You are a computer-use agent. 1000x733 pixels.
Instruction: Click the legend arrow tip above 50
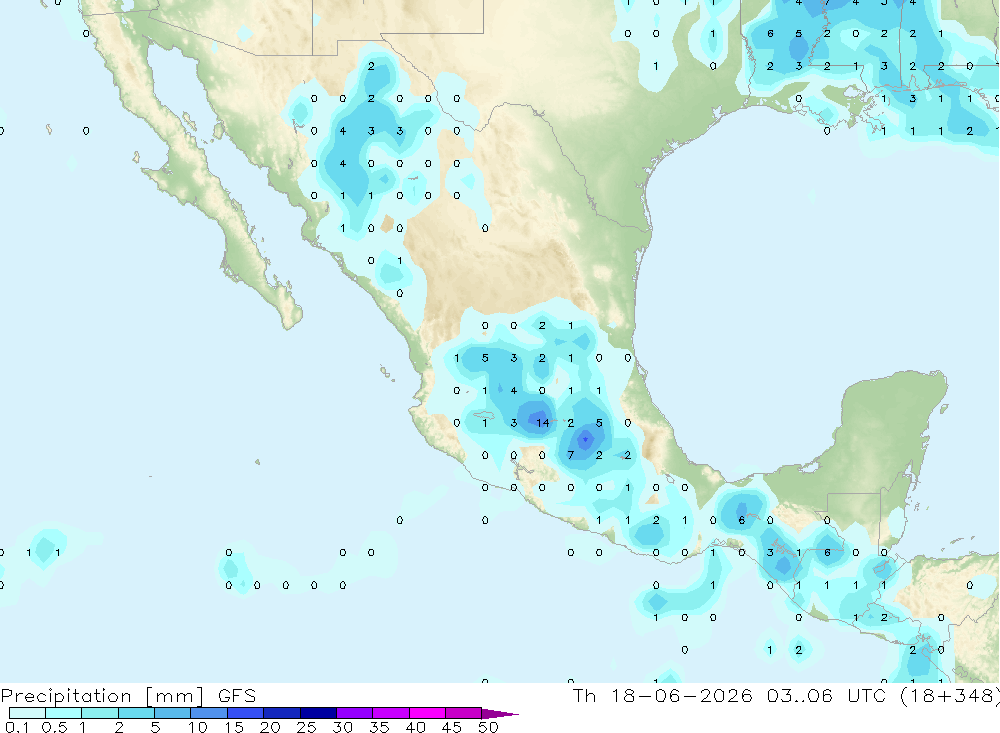click(500, 714)
